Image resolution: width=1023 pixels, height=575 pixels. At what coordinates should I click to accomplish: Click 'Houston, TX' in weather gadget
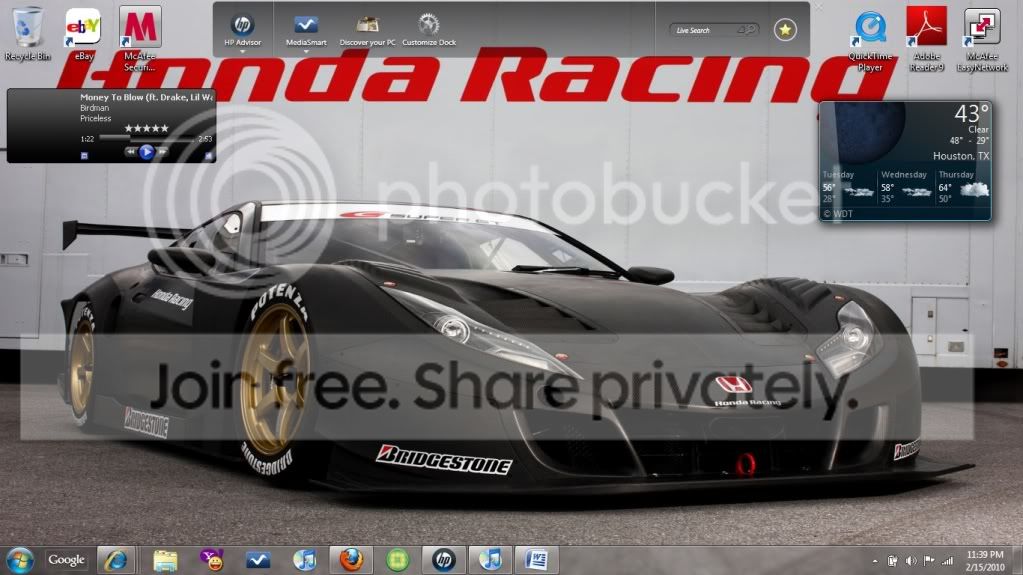click(x=960, y=156)
